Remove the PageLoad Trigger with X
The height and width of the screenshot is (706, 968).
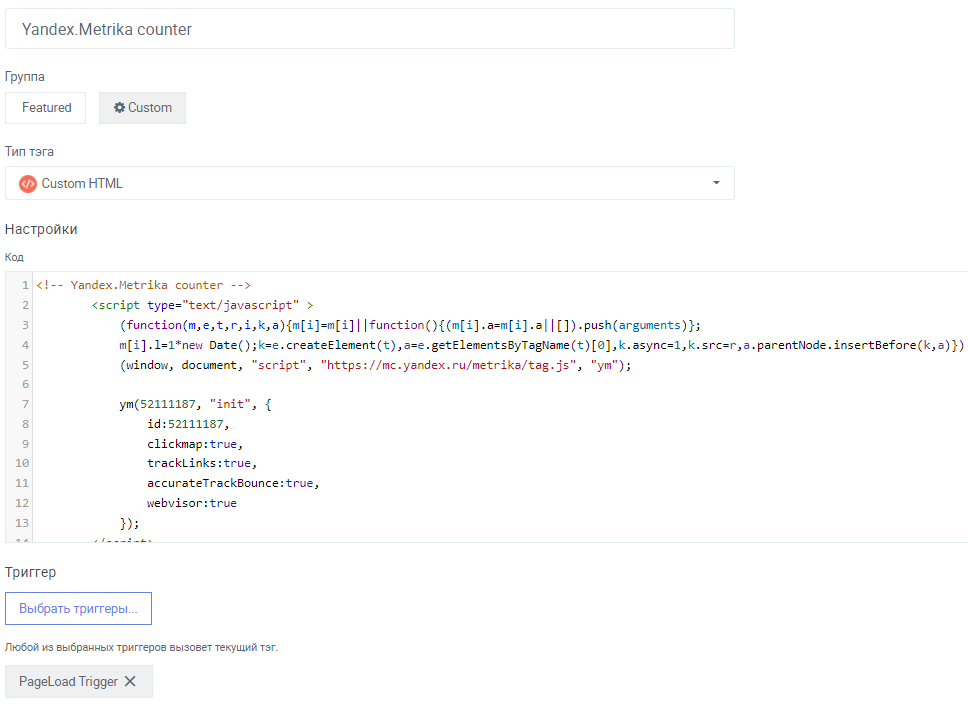(x=130, y=681)
